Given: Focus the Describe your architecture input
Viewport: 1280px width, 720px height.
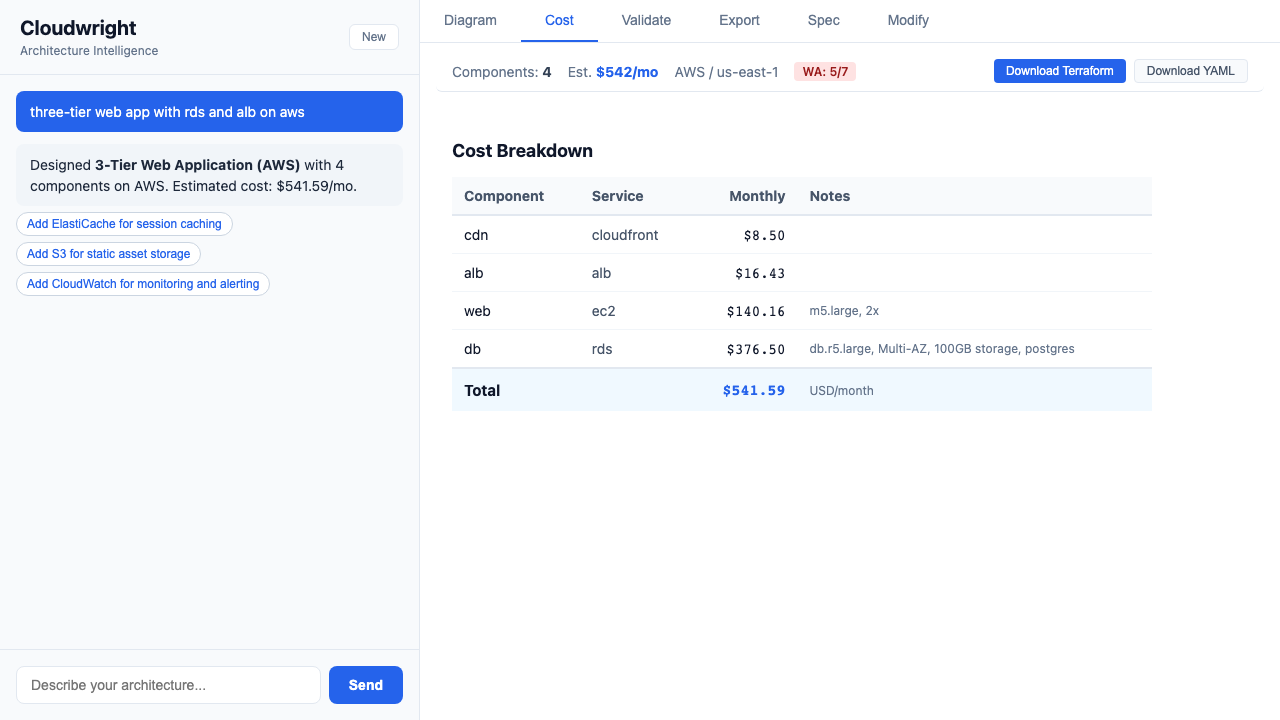Looking at the screenshot, I should coord(168,685).
